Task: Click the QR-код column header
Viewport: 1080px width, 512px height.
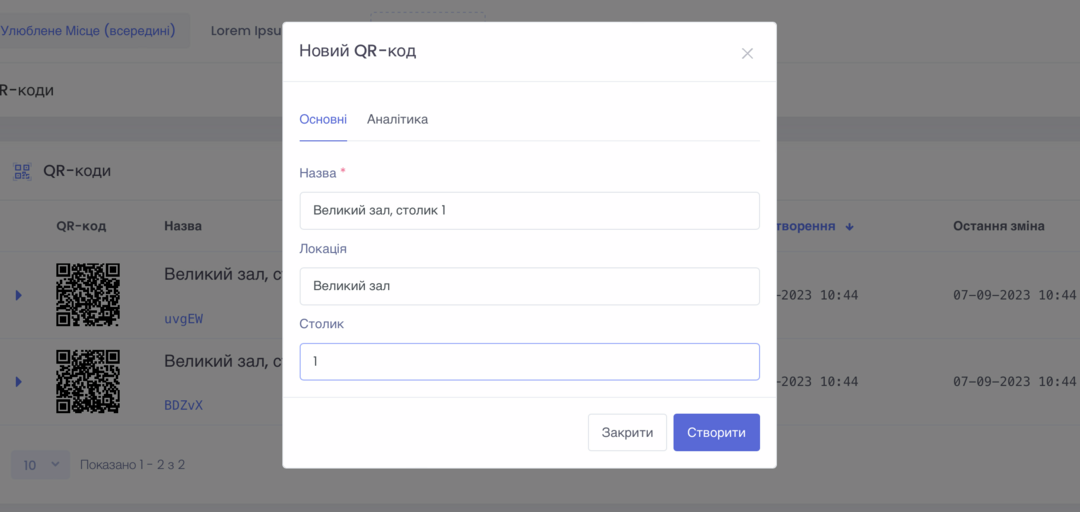Action: click(81, 226)
